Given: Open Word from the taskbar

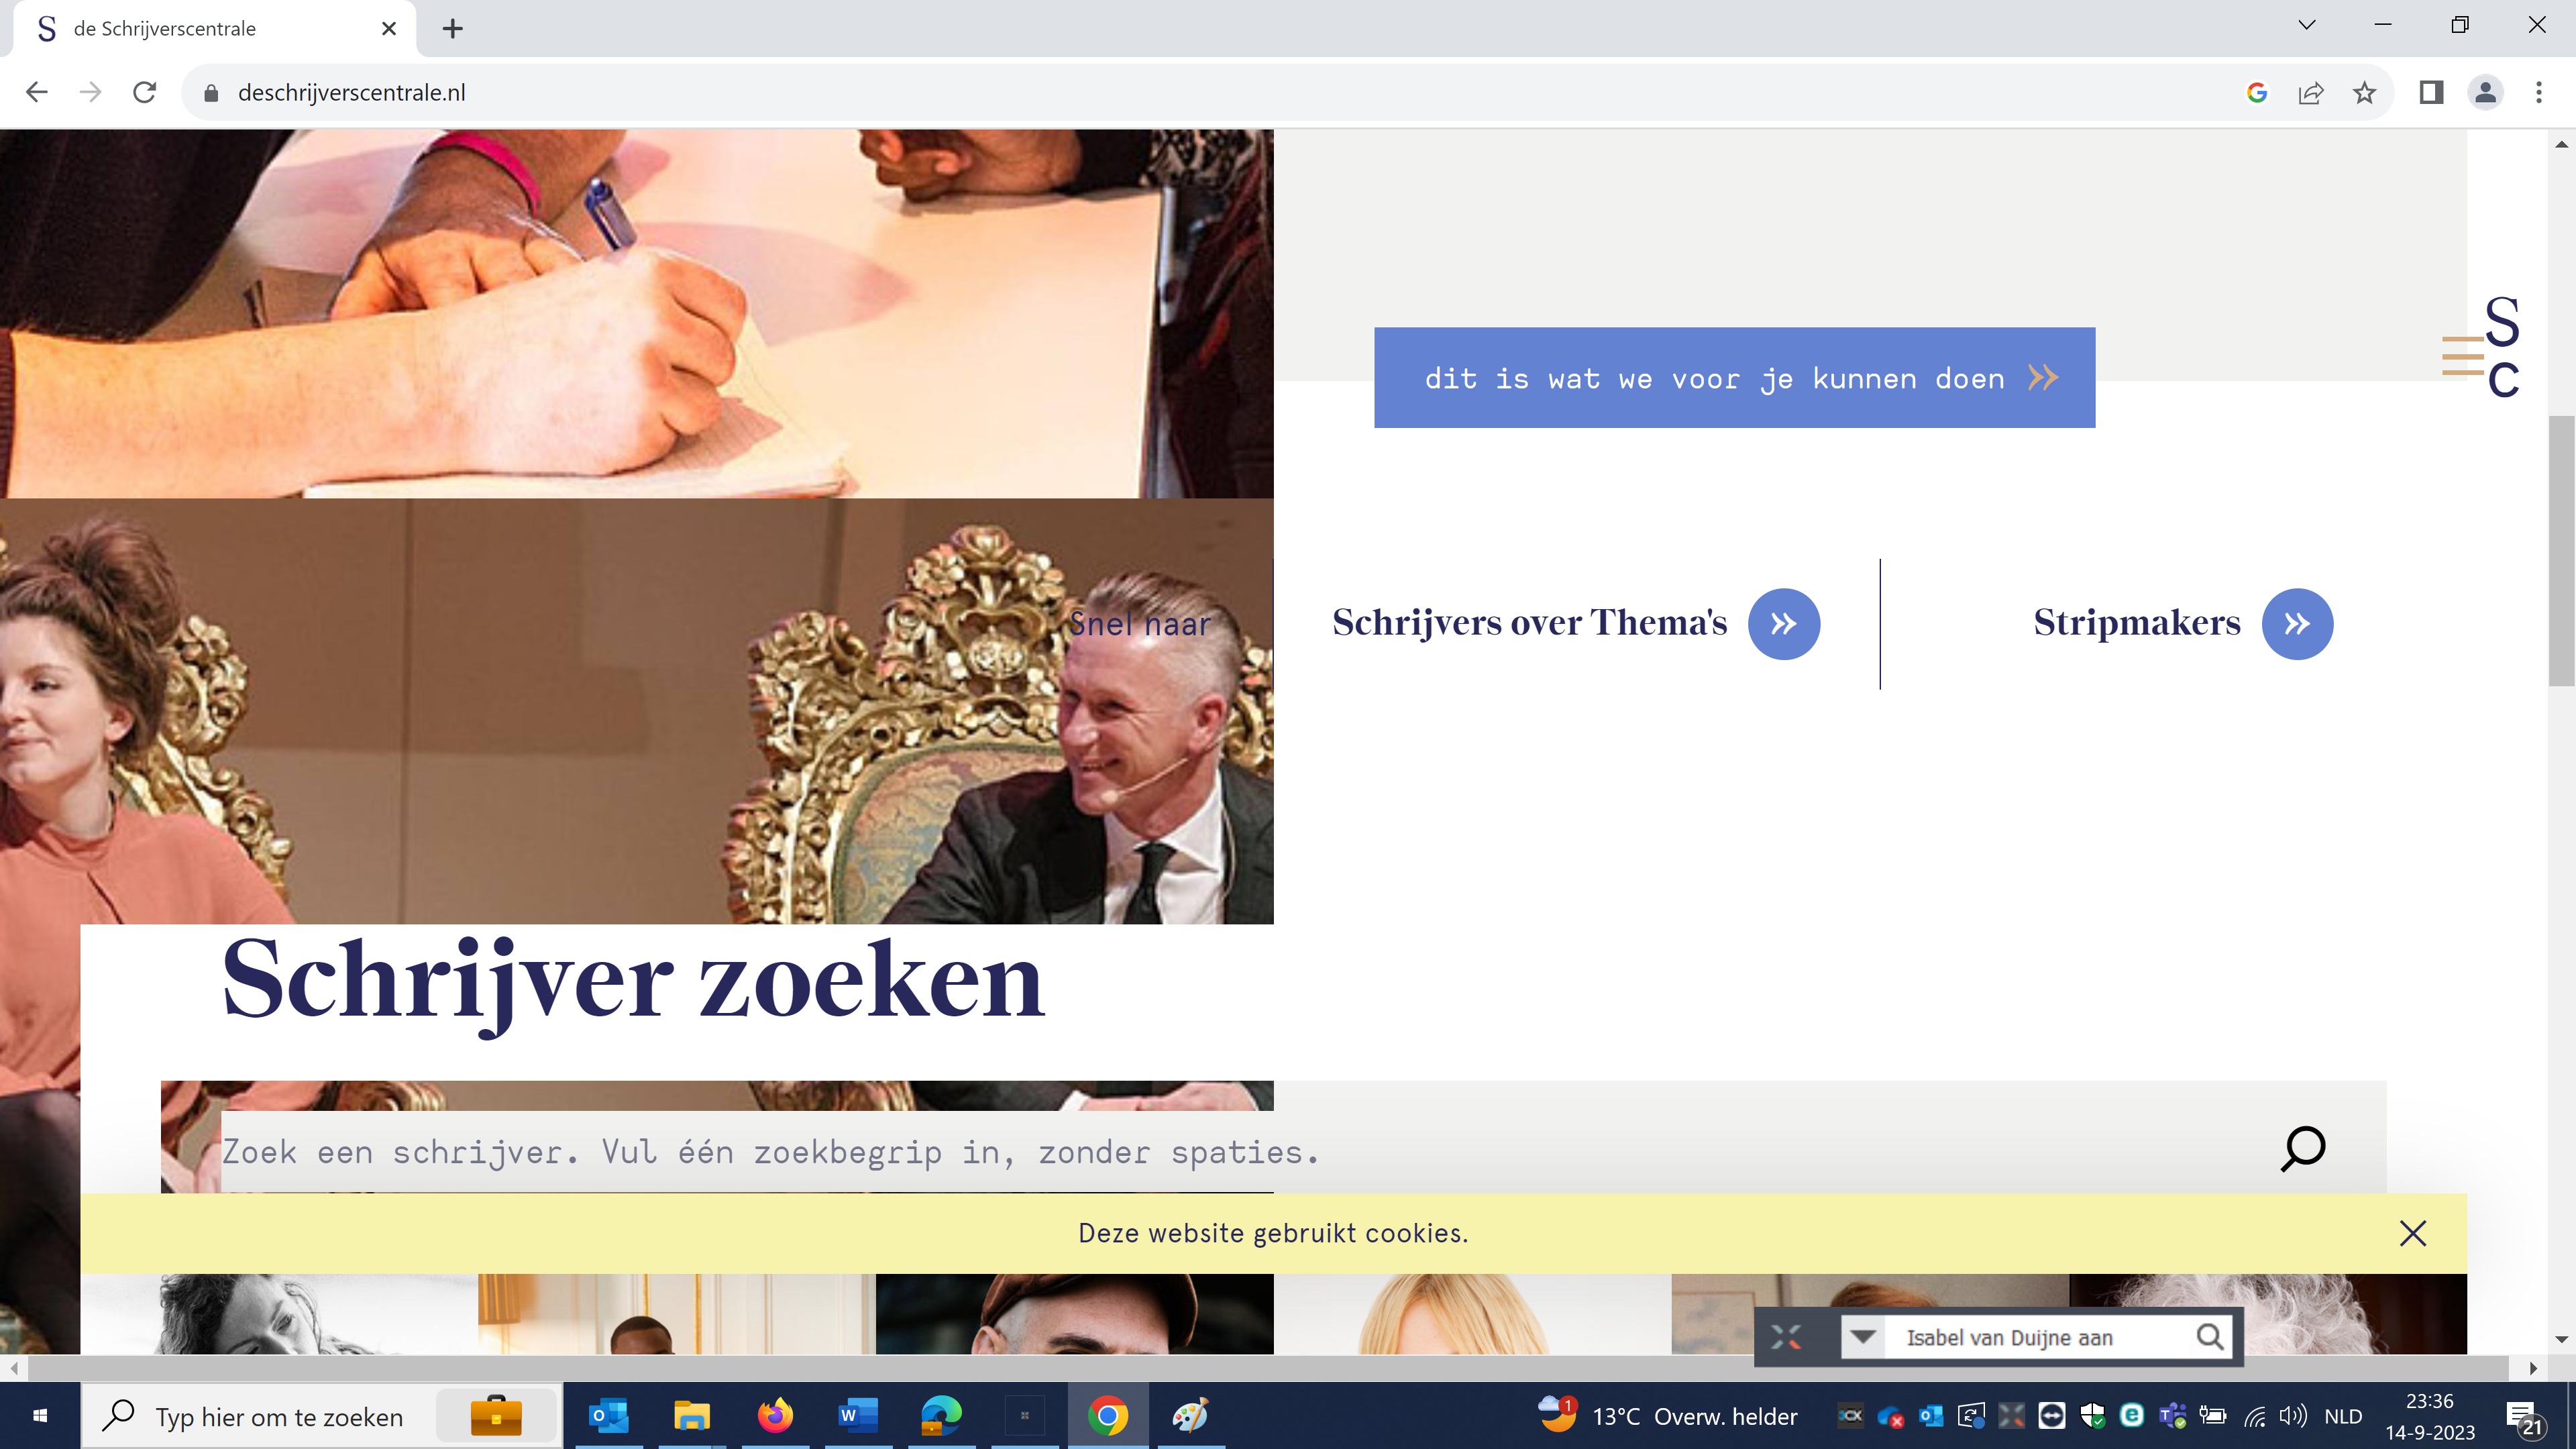Looking at the screenshot, I should click(x=858, y=1416).
